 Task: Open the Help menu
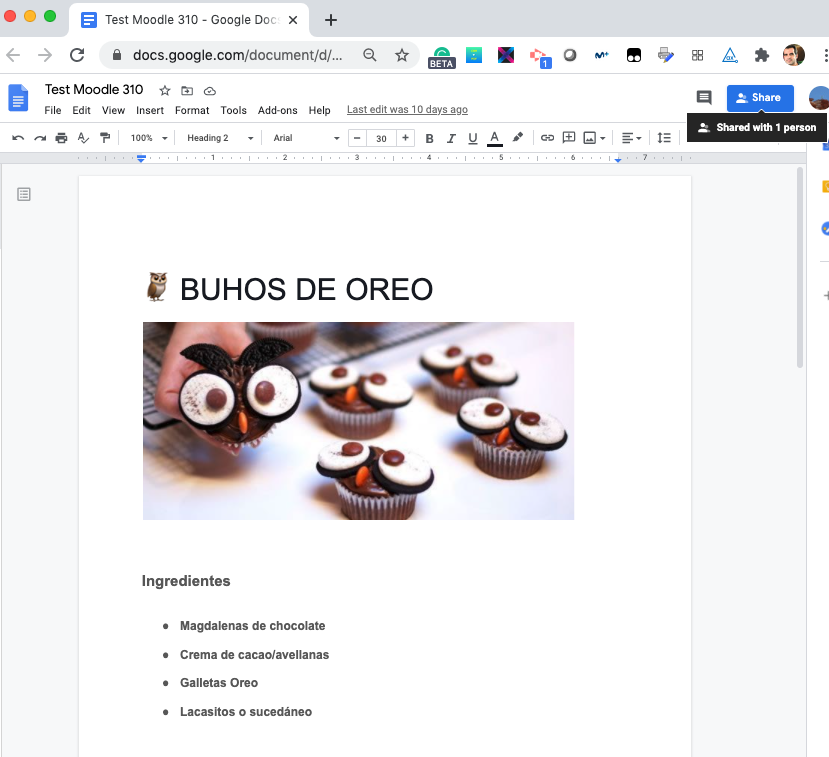pos(319,110)
